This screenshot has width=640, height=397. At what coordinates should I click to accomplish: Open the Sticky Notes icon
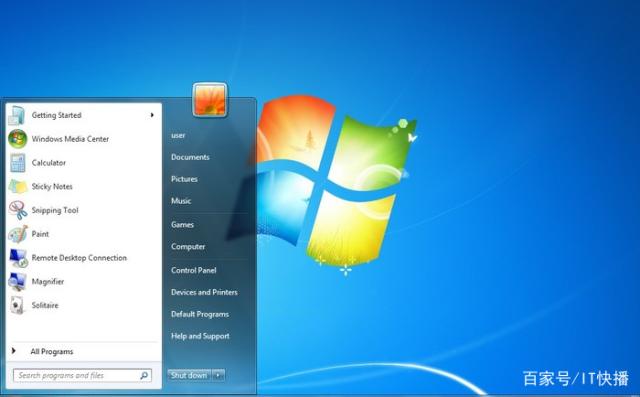click(18, 186)
